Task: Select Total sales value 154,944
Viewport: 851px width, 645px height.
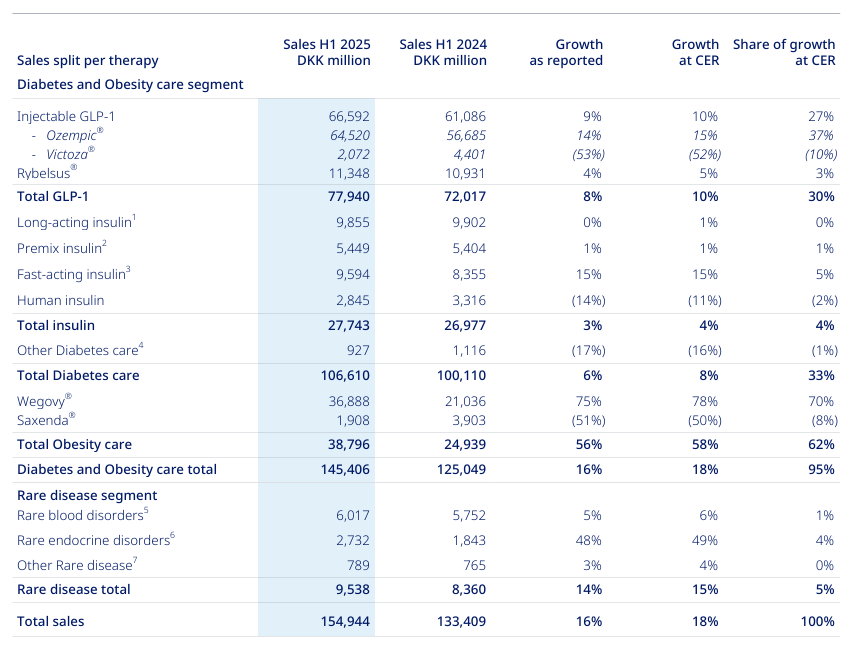Action: point(345,621)
